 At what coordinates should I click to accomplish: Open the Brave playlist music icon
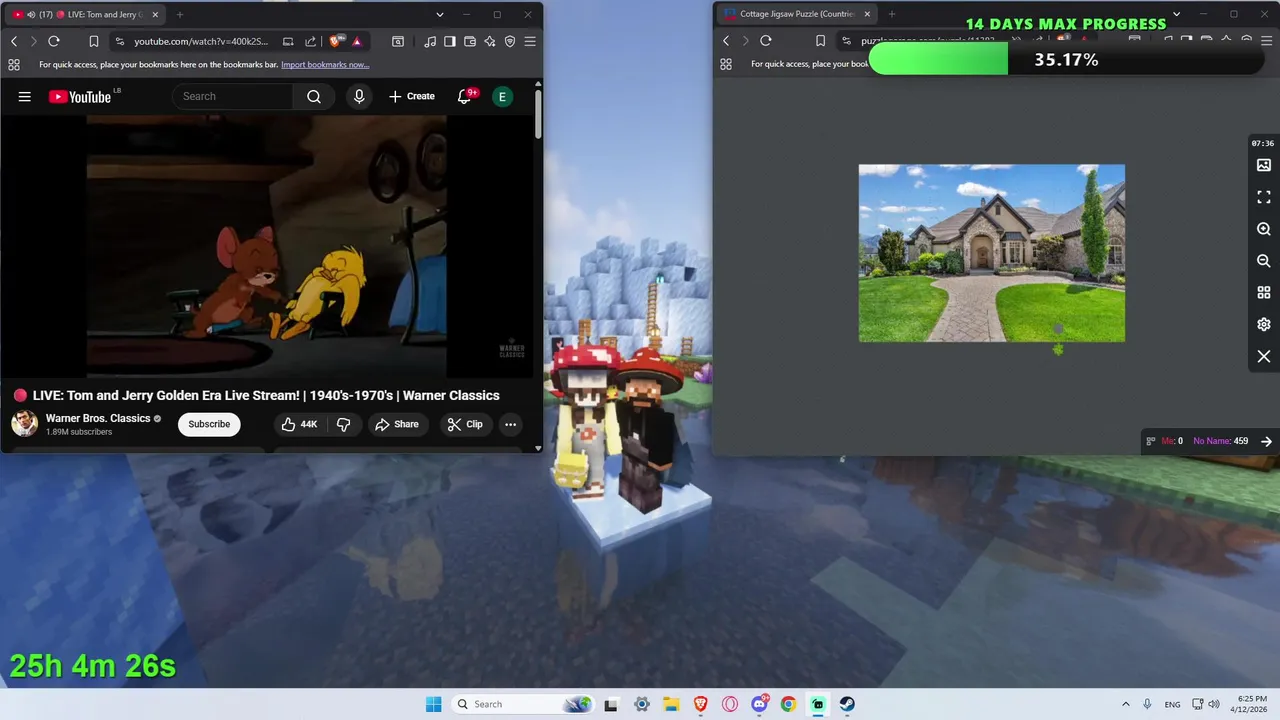[430, 41]
